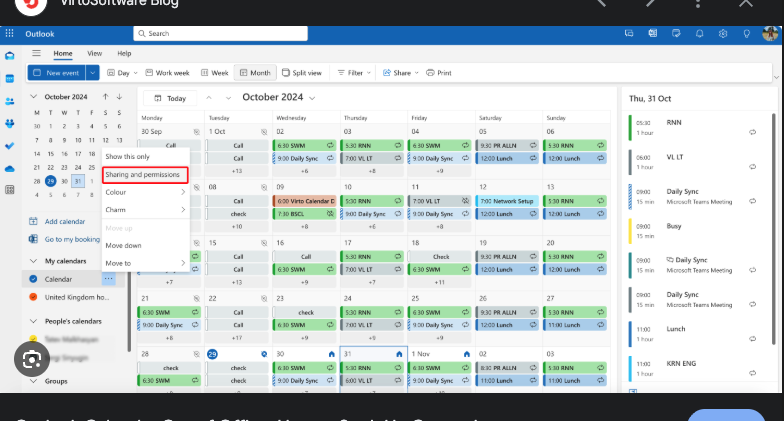Open New event split-button dropdown arrow
This screenshot has height=421, width=784.
pyautogui.click(x=92, y=72)
